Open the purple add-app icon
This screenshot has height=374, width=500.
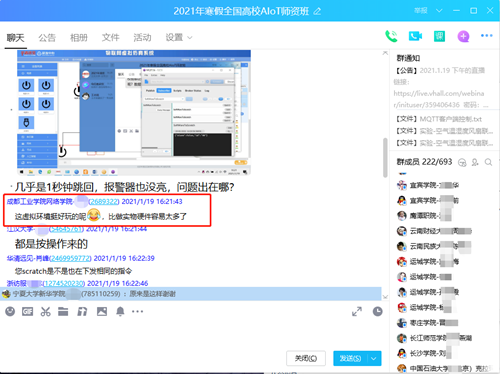point(463,36)
